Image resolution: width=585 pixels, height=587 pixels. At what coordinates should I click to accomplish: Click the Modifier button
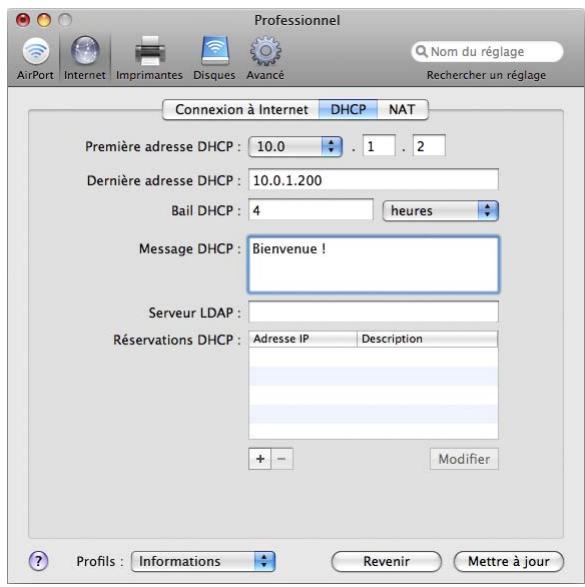pos(464,459)
